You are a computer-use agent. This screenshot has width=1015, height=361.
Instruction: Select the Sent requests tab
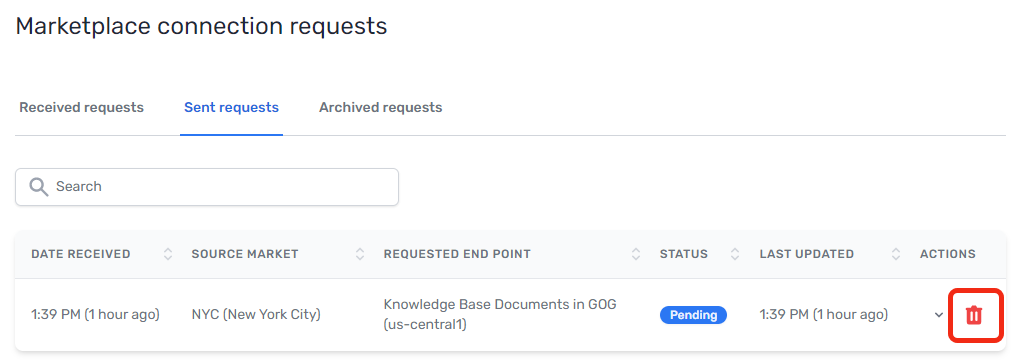[231, 107]
